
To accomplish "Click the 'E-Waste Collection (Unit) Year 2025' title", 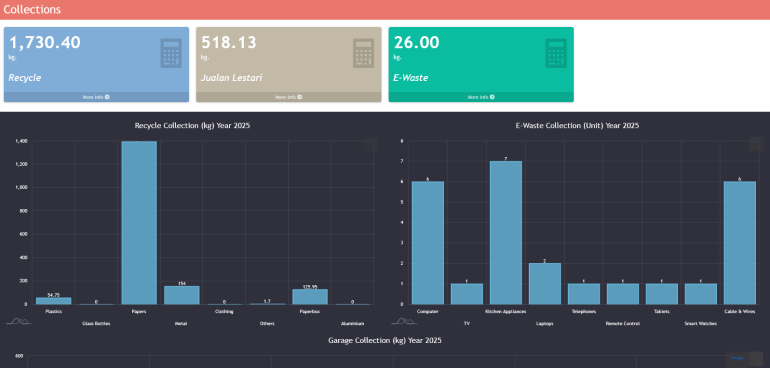I will click(577, 125).
